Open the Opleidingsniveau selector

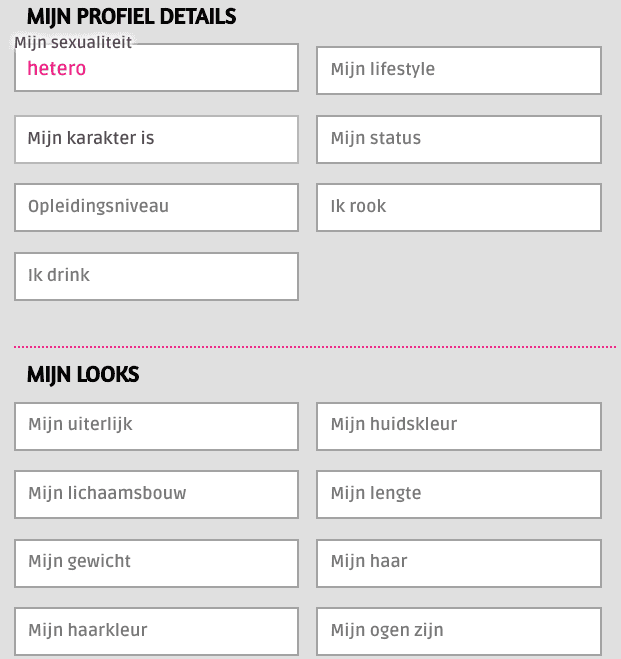[x=156, y=207]
